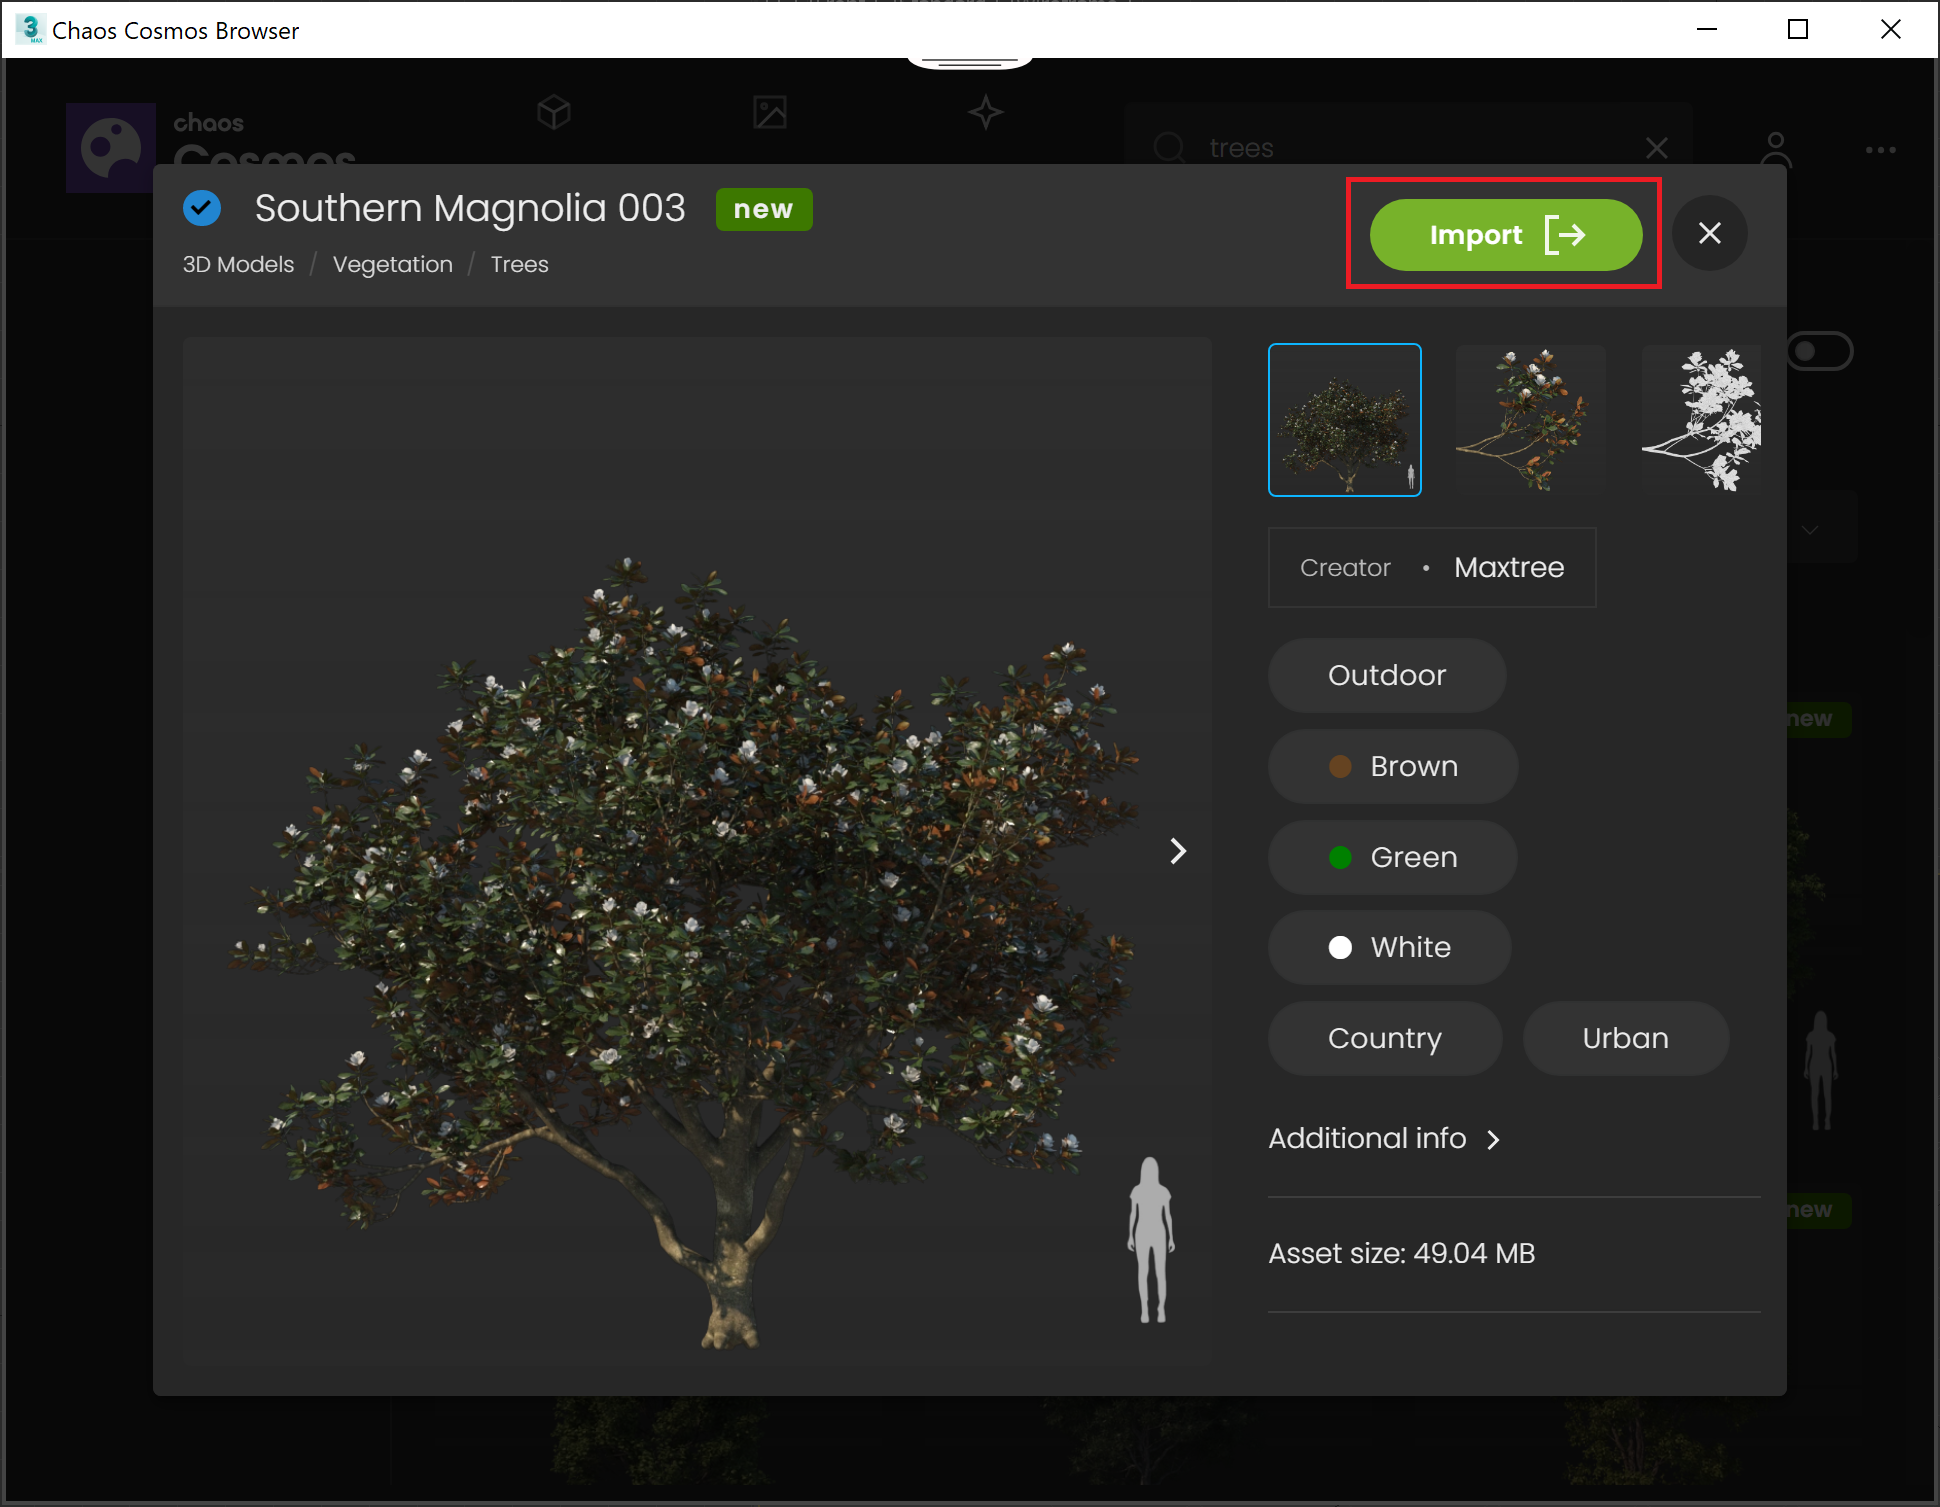Close the asset detail panel with X
This screenshot has height=1507, width=1940.
pyautogui.click(x=1710, y=233)
